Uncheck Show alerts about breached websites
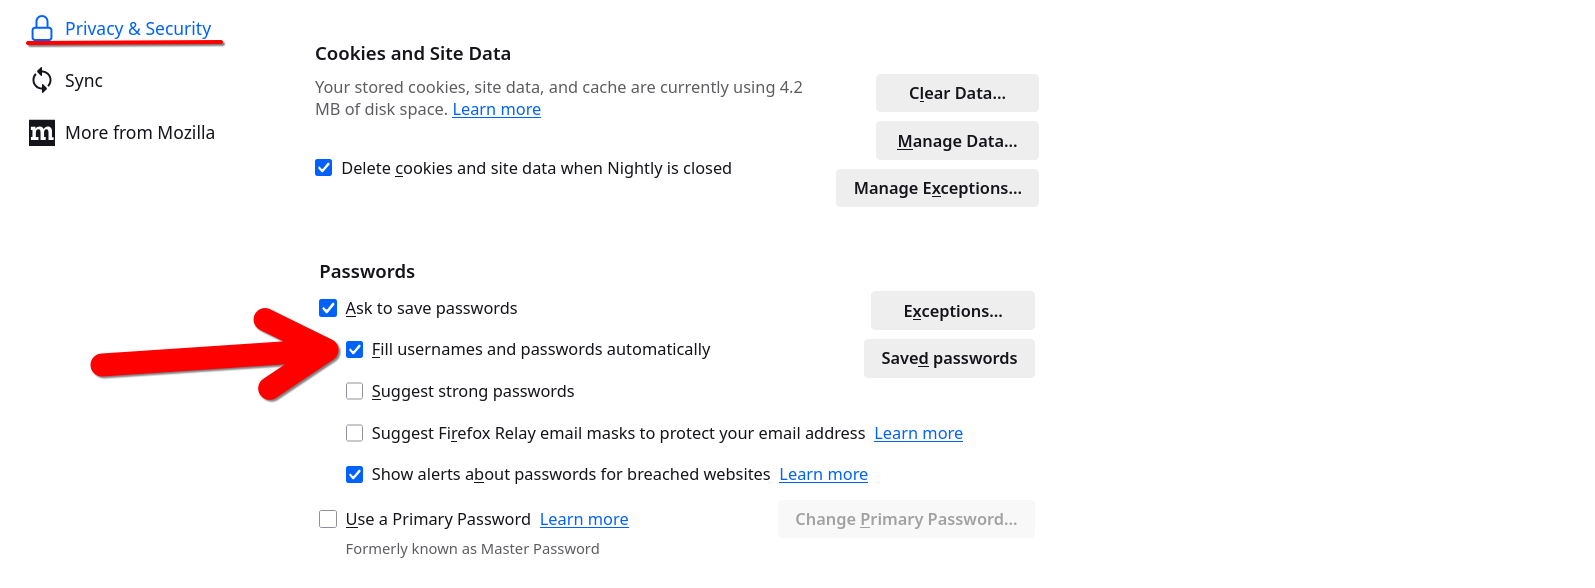Screen dimensions: 1595x588 pyautogui.click(x=355, y=474)
